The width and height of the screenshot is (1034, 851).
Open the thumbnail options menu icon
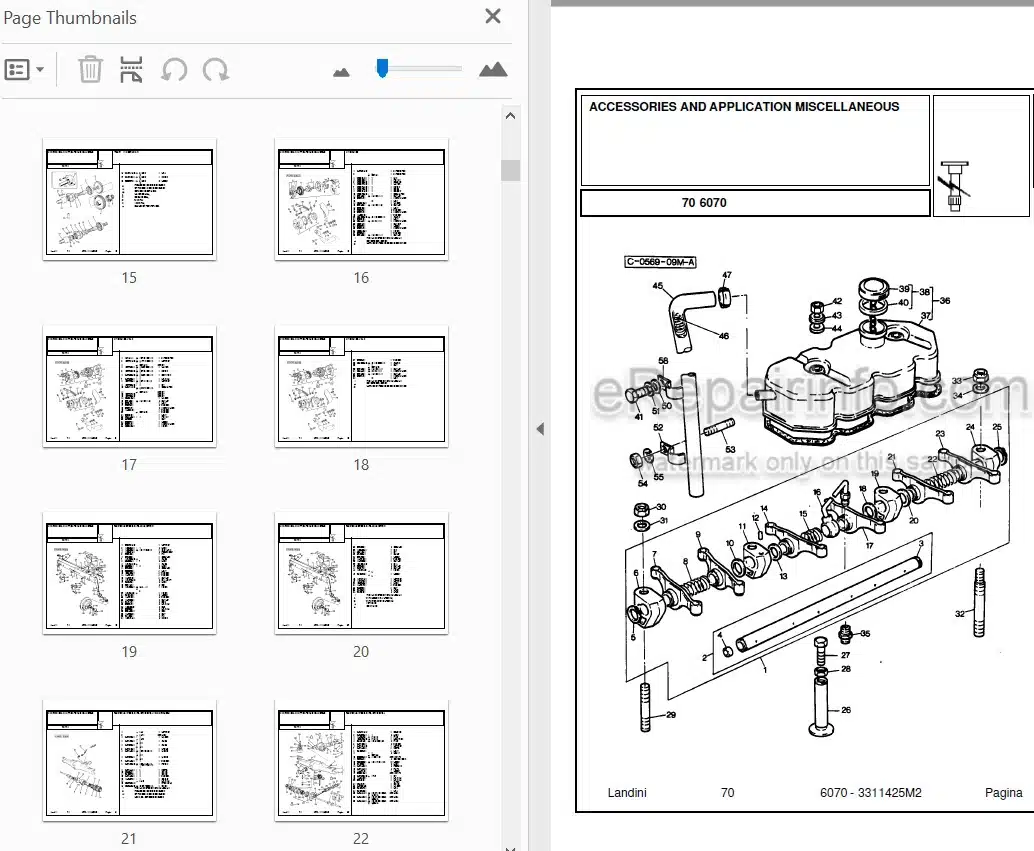click(x=17, y=69)
